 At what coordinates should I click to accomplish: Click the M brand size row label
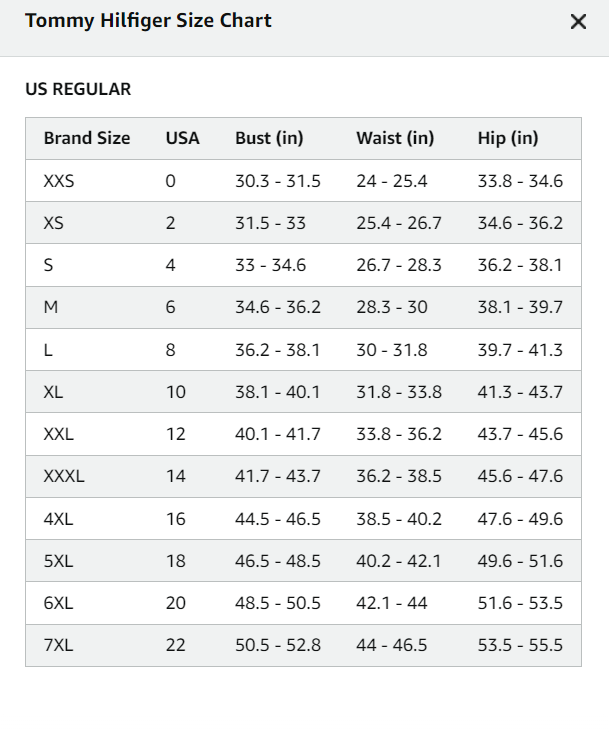[51, 307]
